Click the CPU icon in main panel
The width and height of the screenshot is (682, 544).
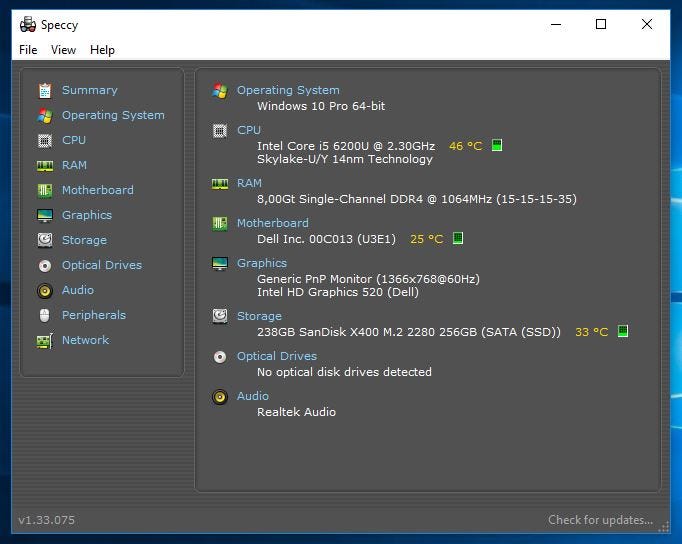tap(220, 130)
